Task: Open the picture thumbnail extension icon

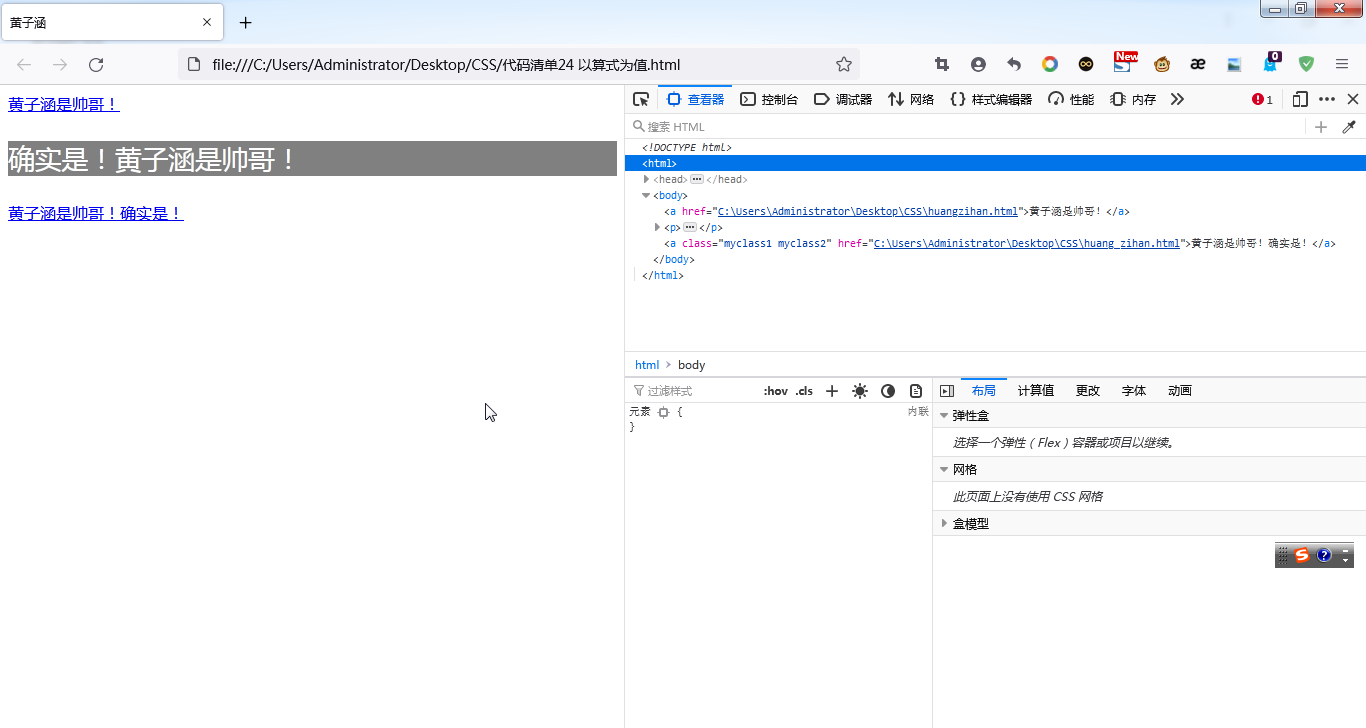Action: [1234, 64]
